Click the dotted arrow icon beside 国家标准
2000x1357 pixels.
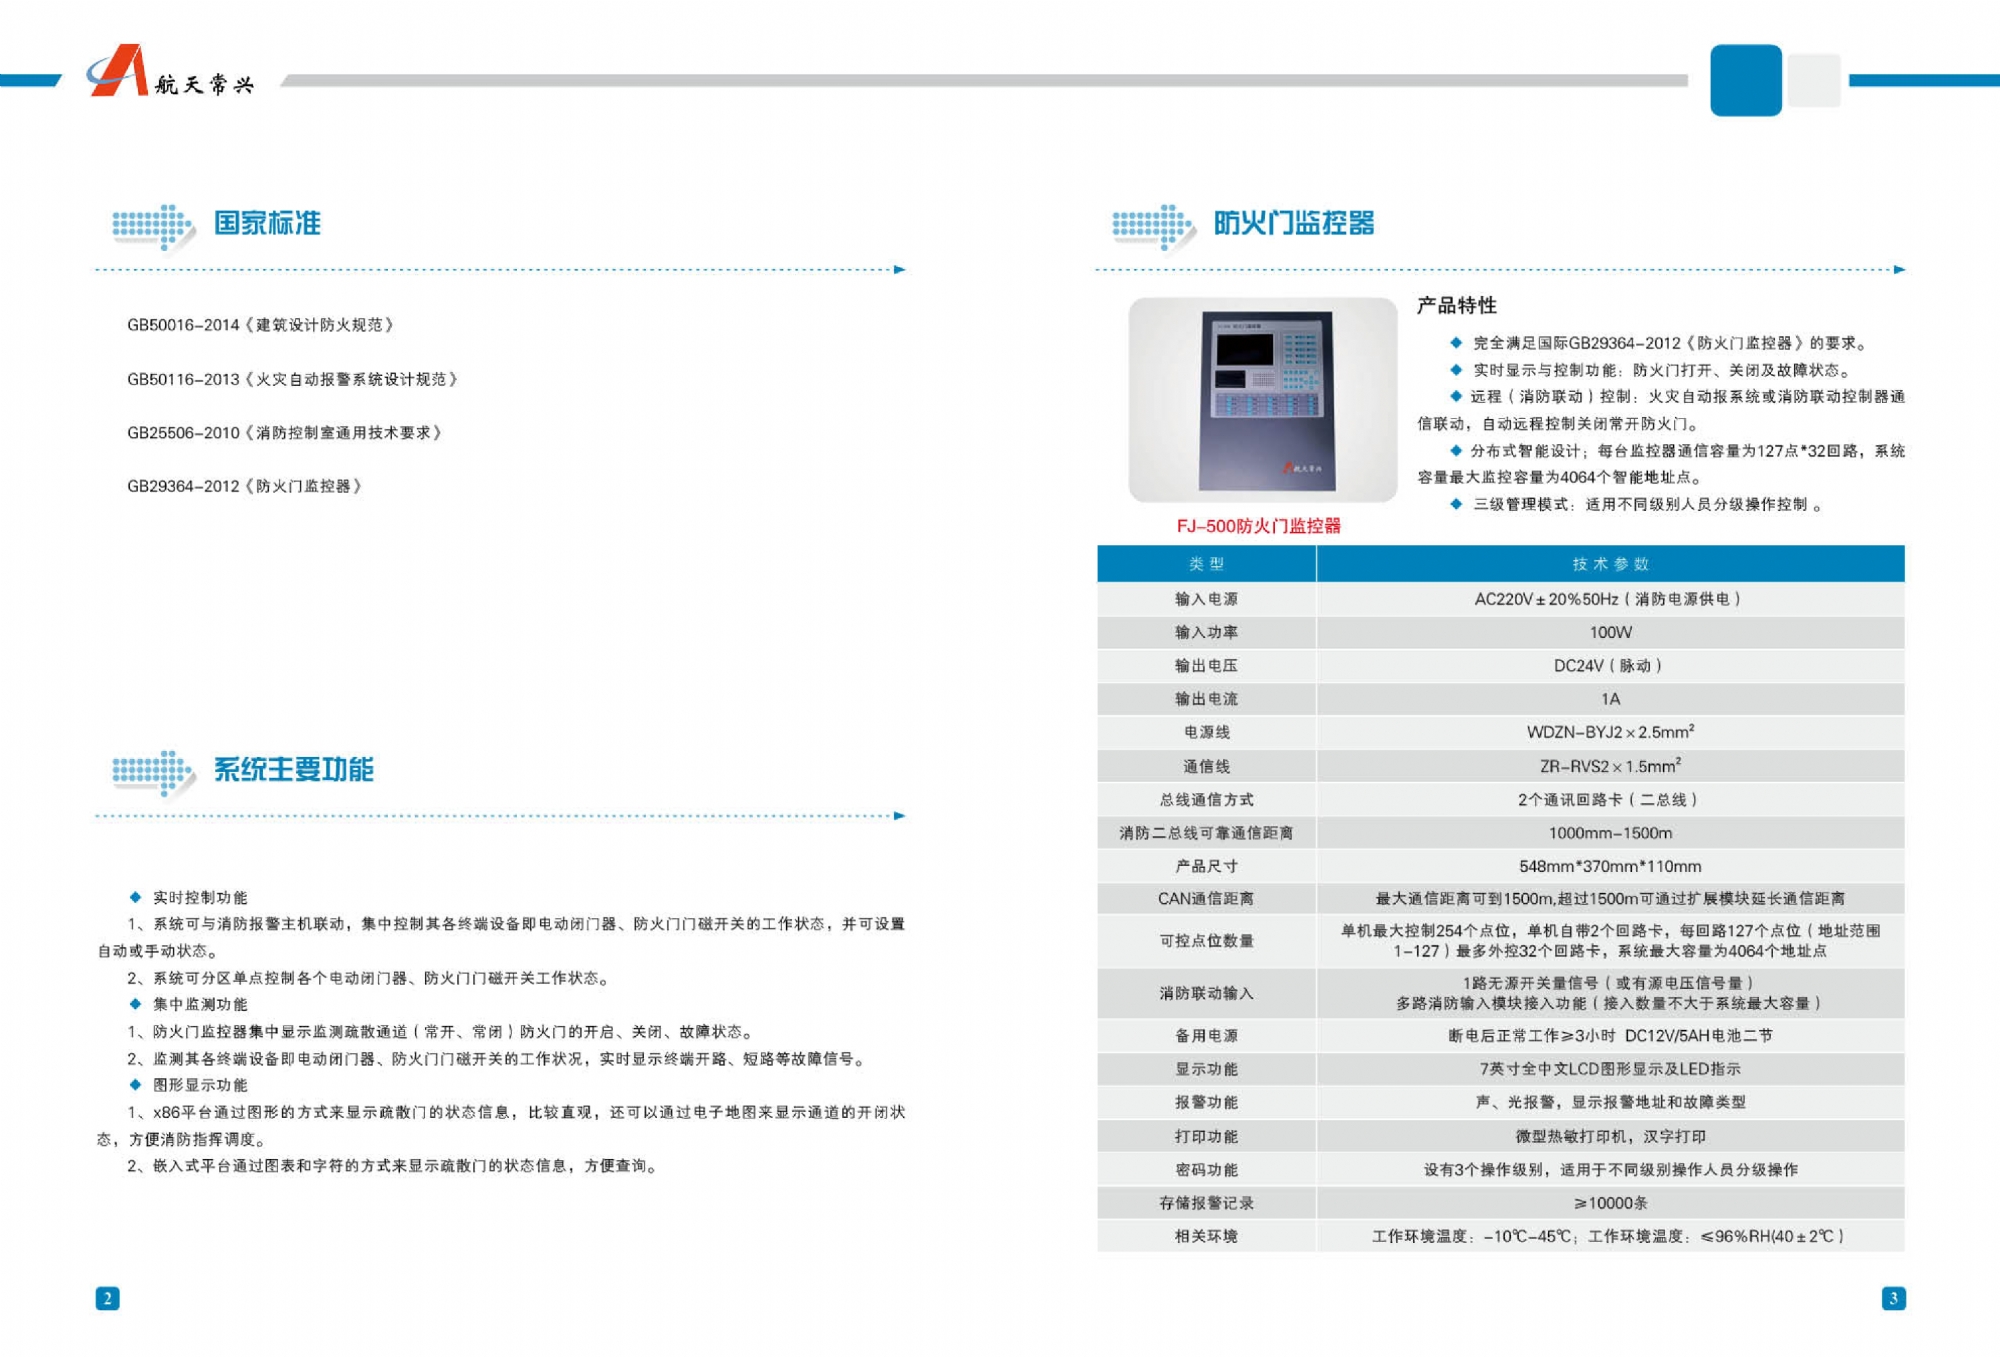click(x=152, y=228)
